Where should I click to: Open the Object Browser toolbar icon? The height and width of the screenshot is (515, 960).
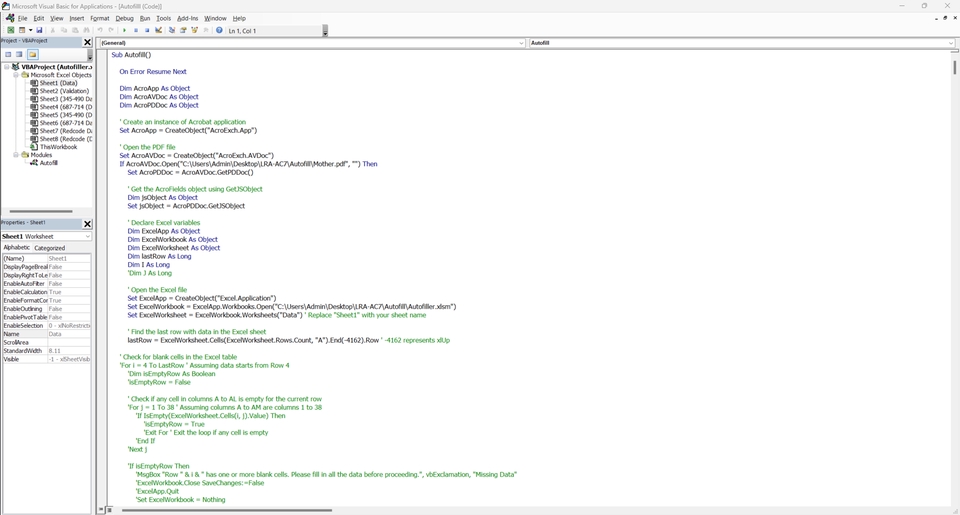click(x=195, y=30)
